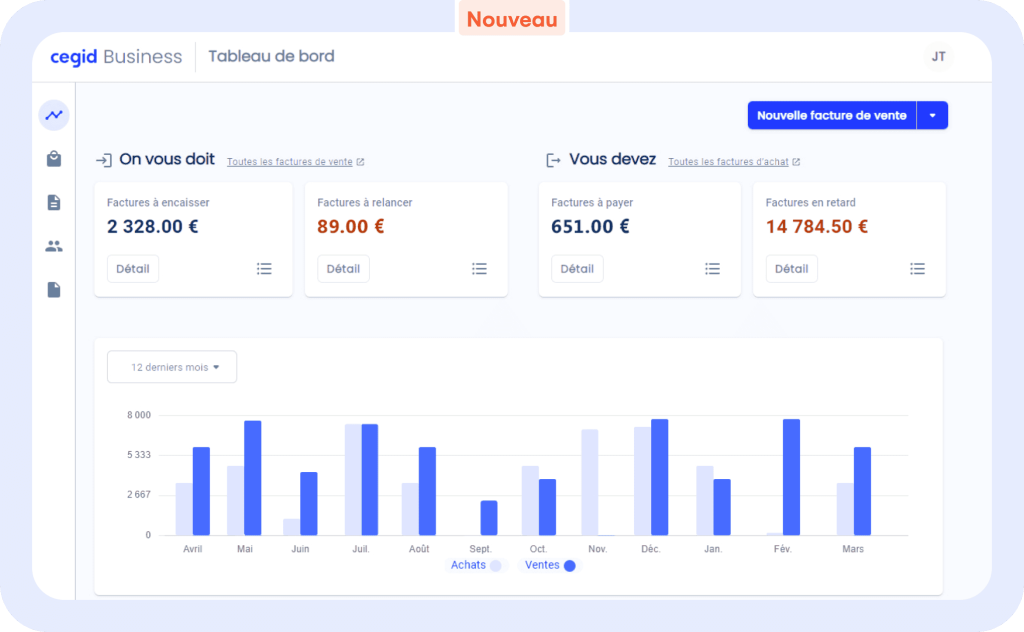Expand arrow next to Nouvelle facture de vente

[932, 116]
